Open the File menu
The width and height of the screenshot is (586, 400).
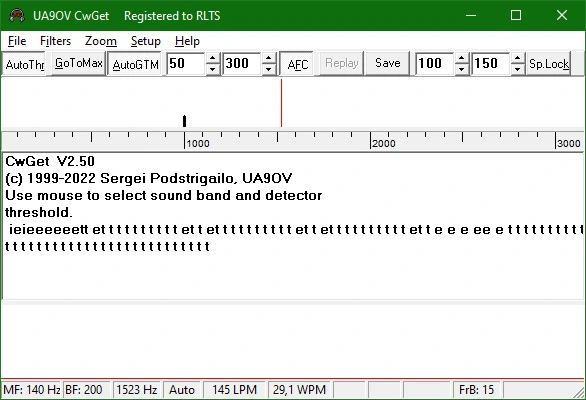(17, 41)
